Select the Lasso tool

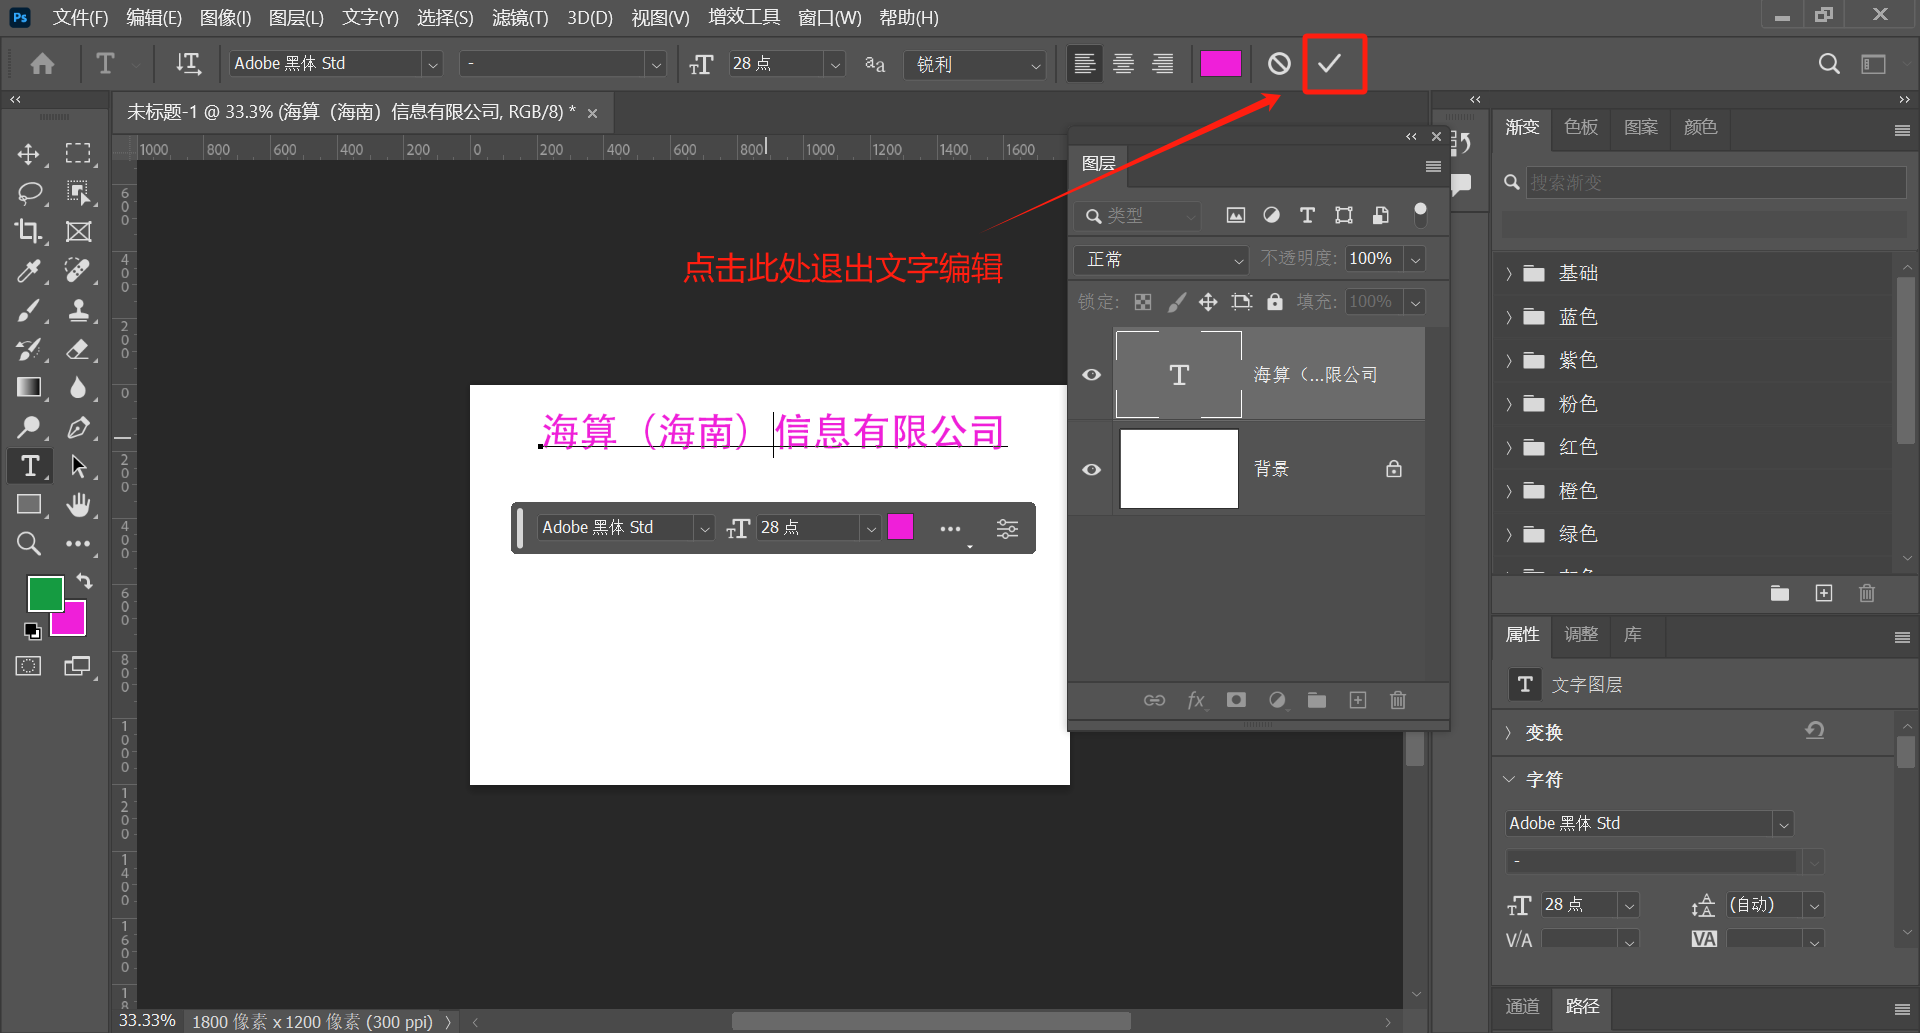(x=30, y=193)
